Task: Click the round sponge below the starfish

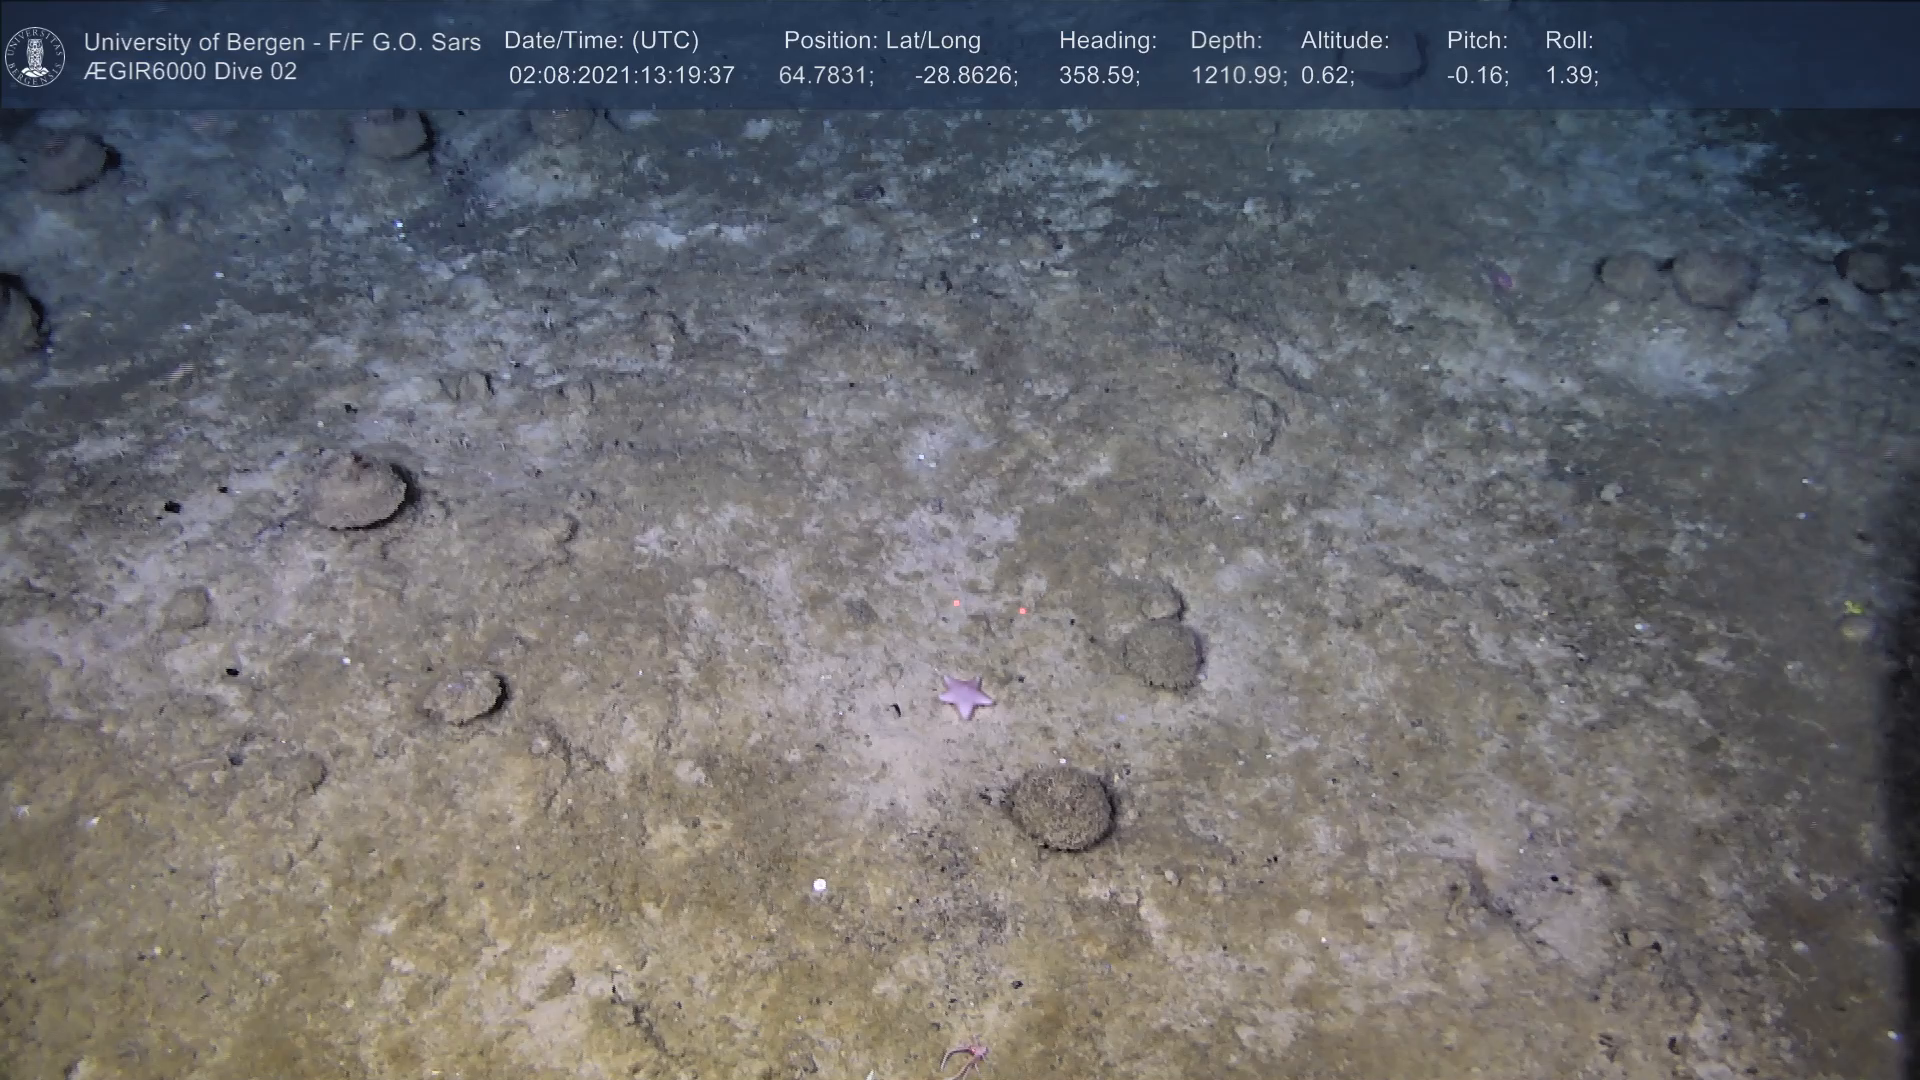Action: tap(1061, 808)
